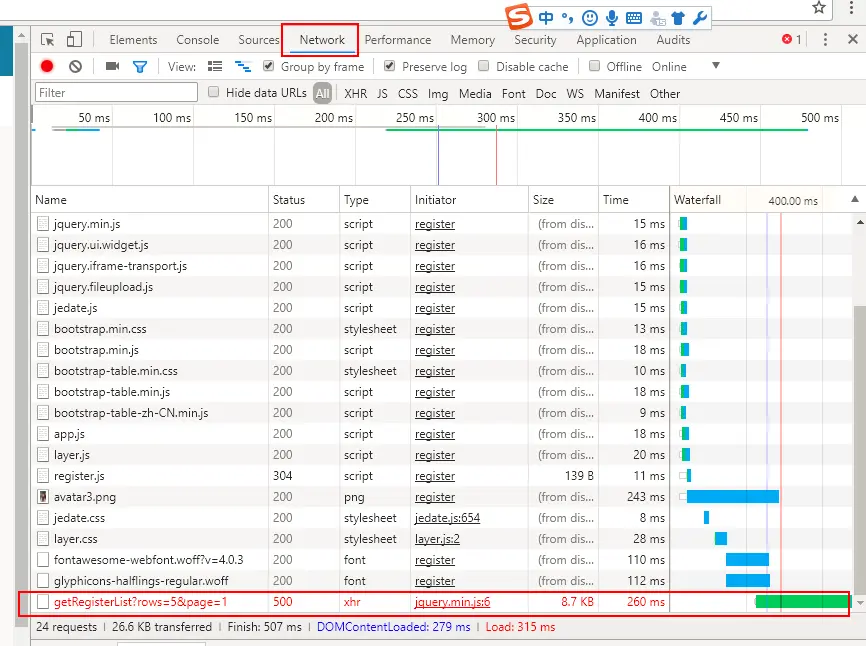Select the All filter button
Viewport: 866px width, 646px height.
tap(323, 93)
